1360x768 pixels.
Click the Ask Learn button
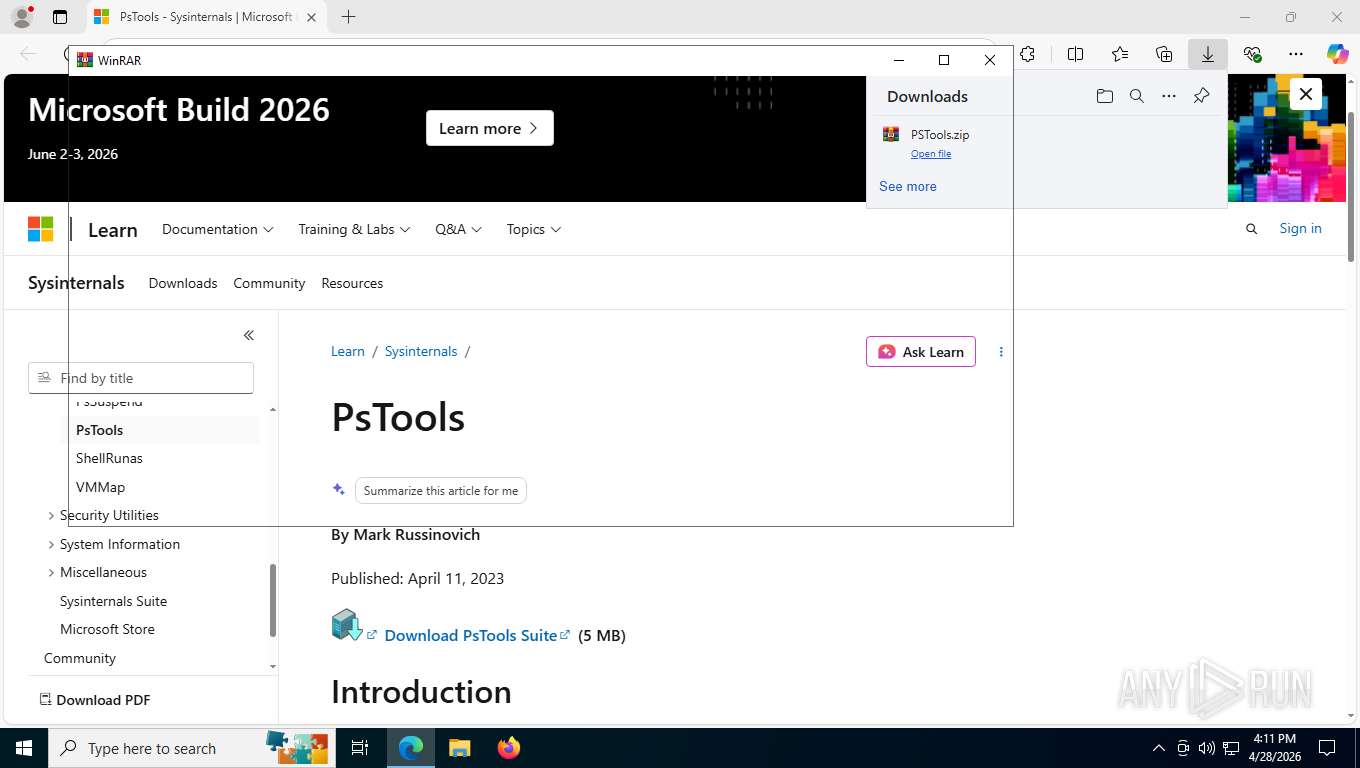[921, 352]
